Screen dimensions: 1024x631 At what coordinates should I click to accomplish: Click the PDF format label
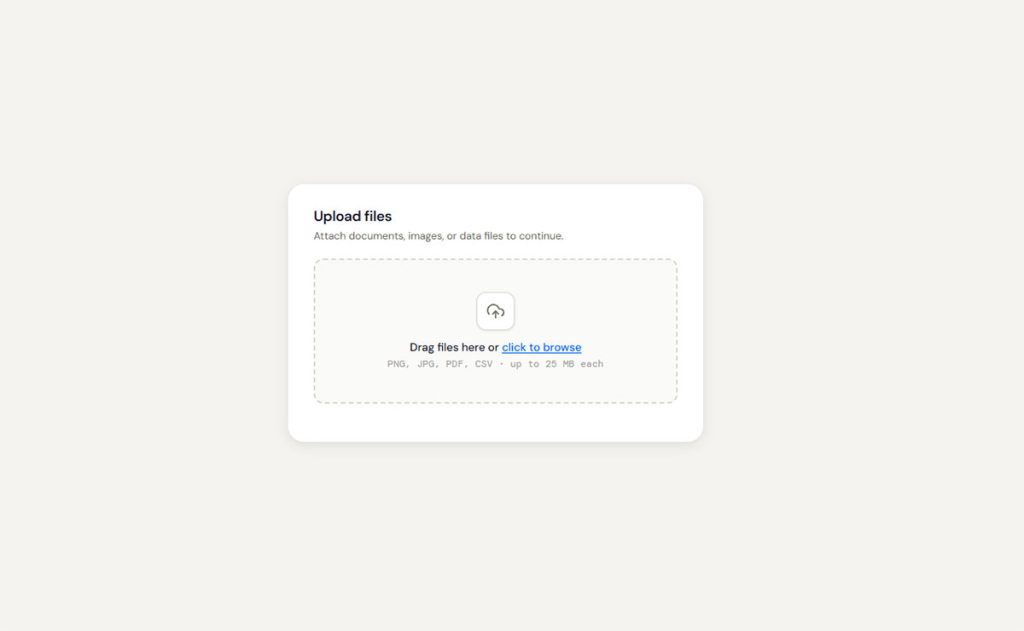pyautogui.click(x=456, y=364)
